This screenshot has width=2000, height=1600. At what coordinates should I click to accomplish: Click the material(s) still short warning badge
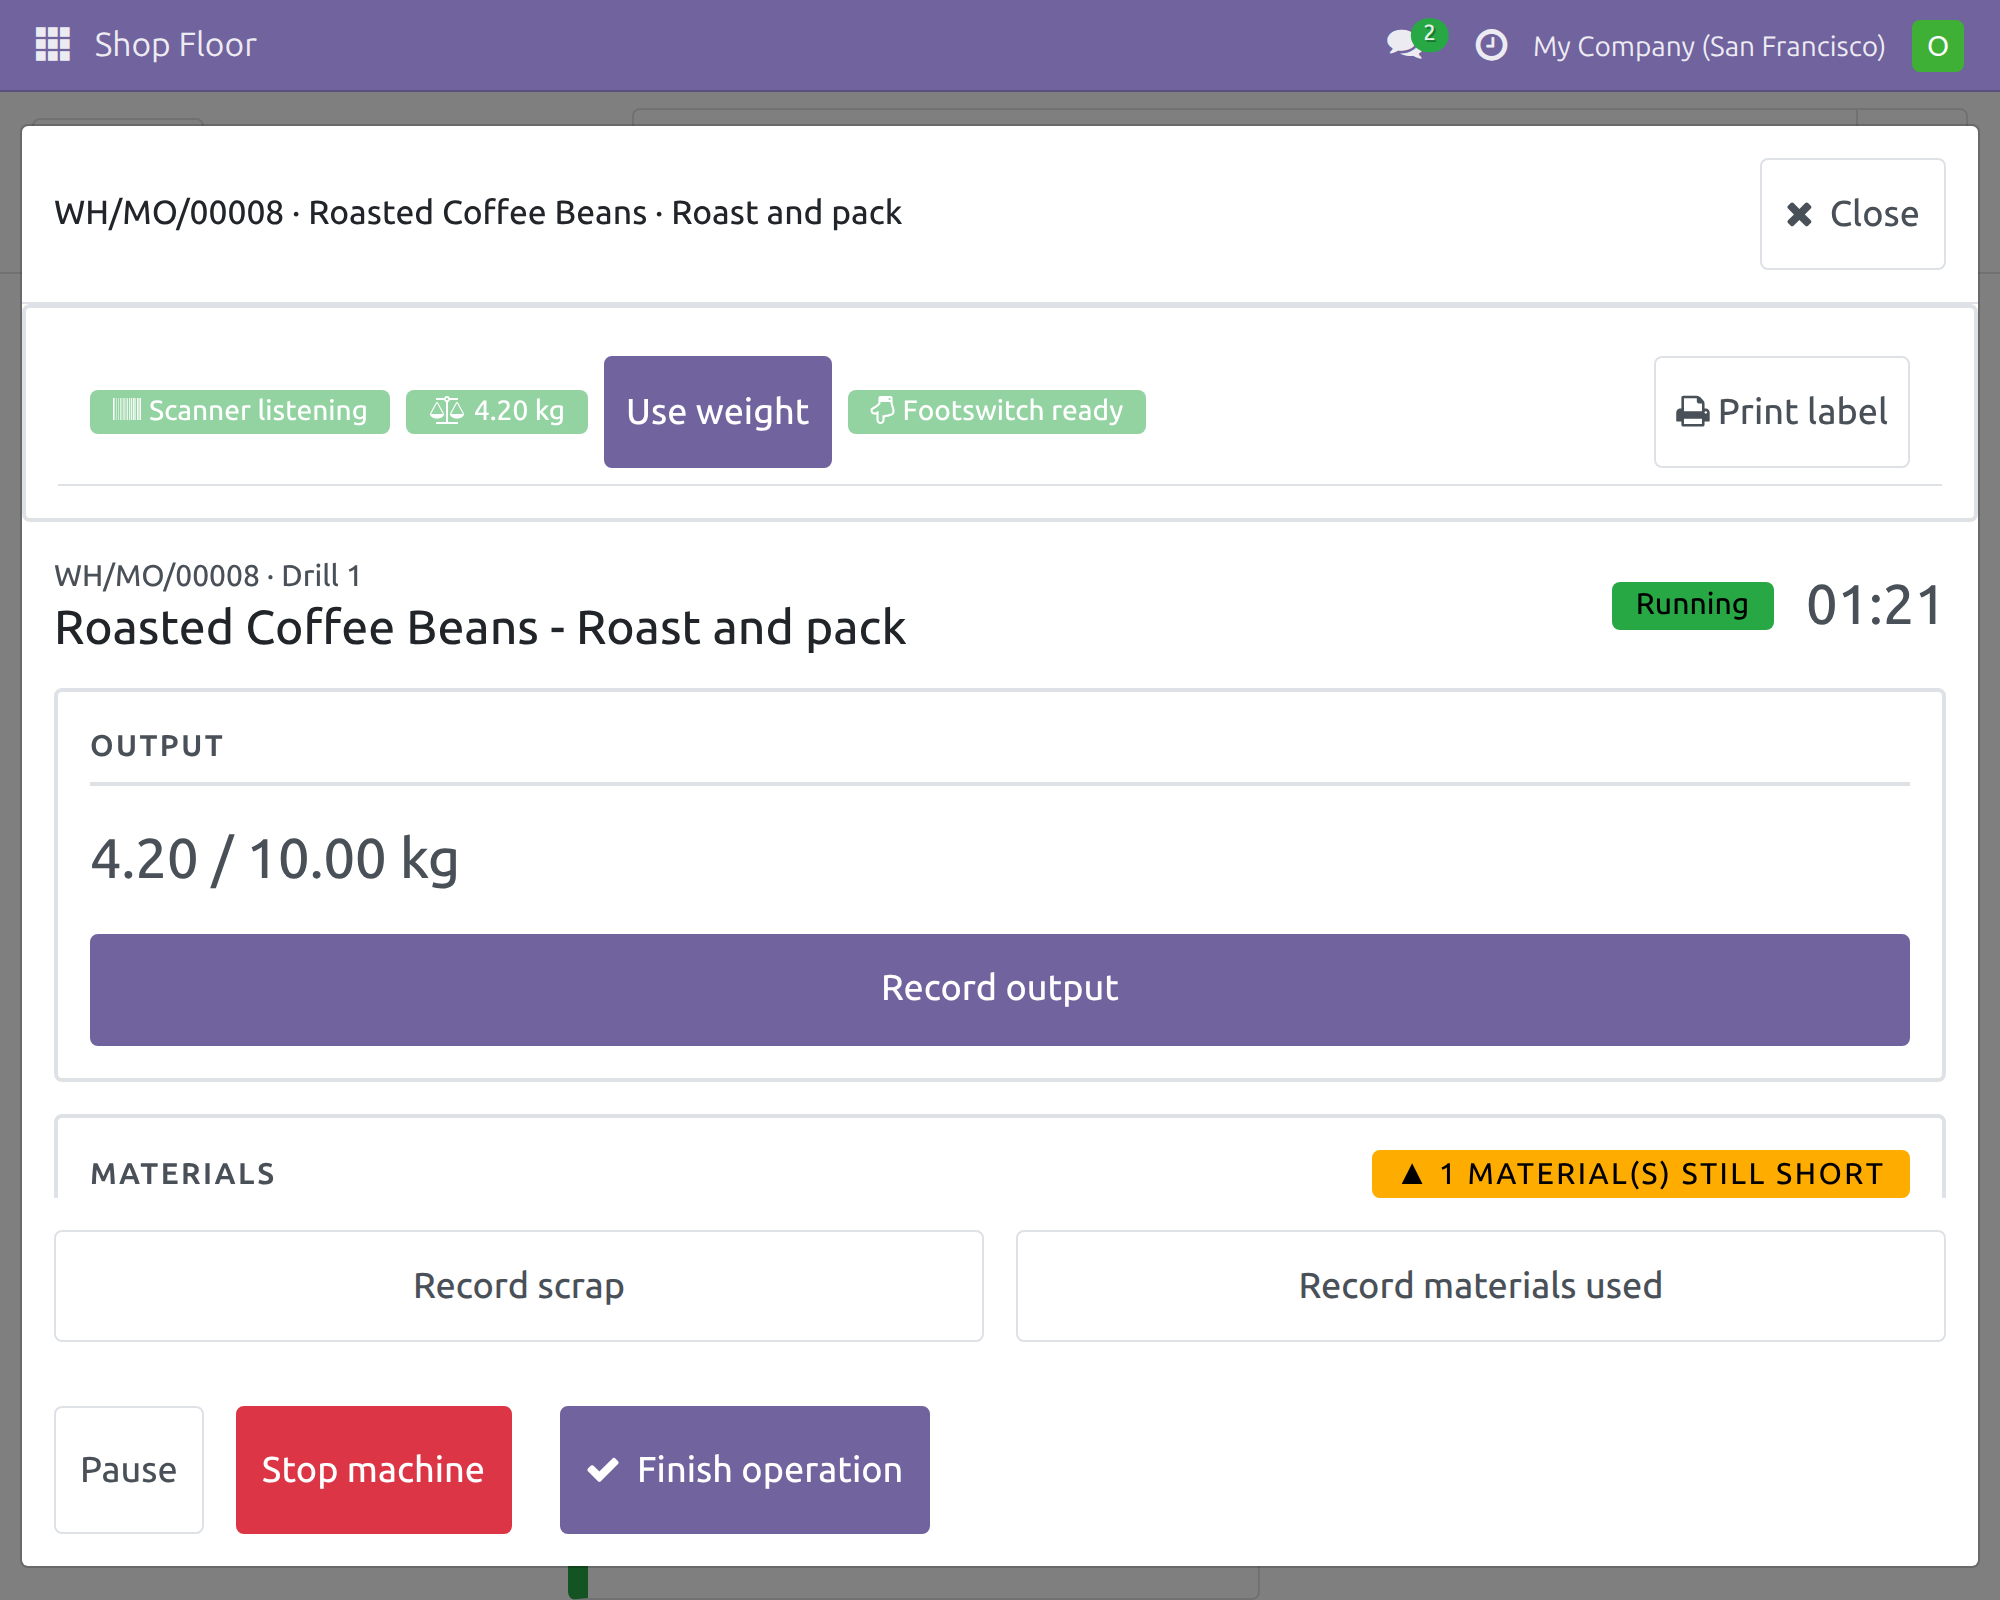[x=1641, y=1174]
